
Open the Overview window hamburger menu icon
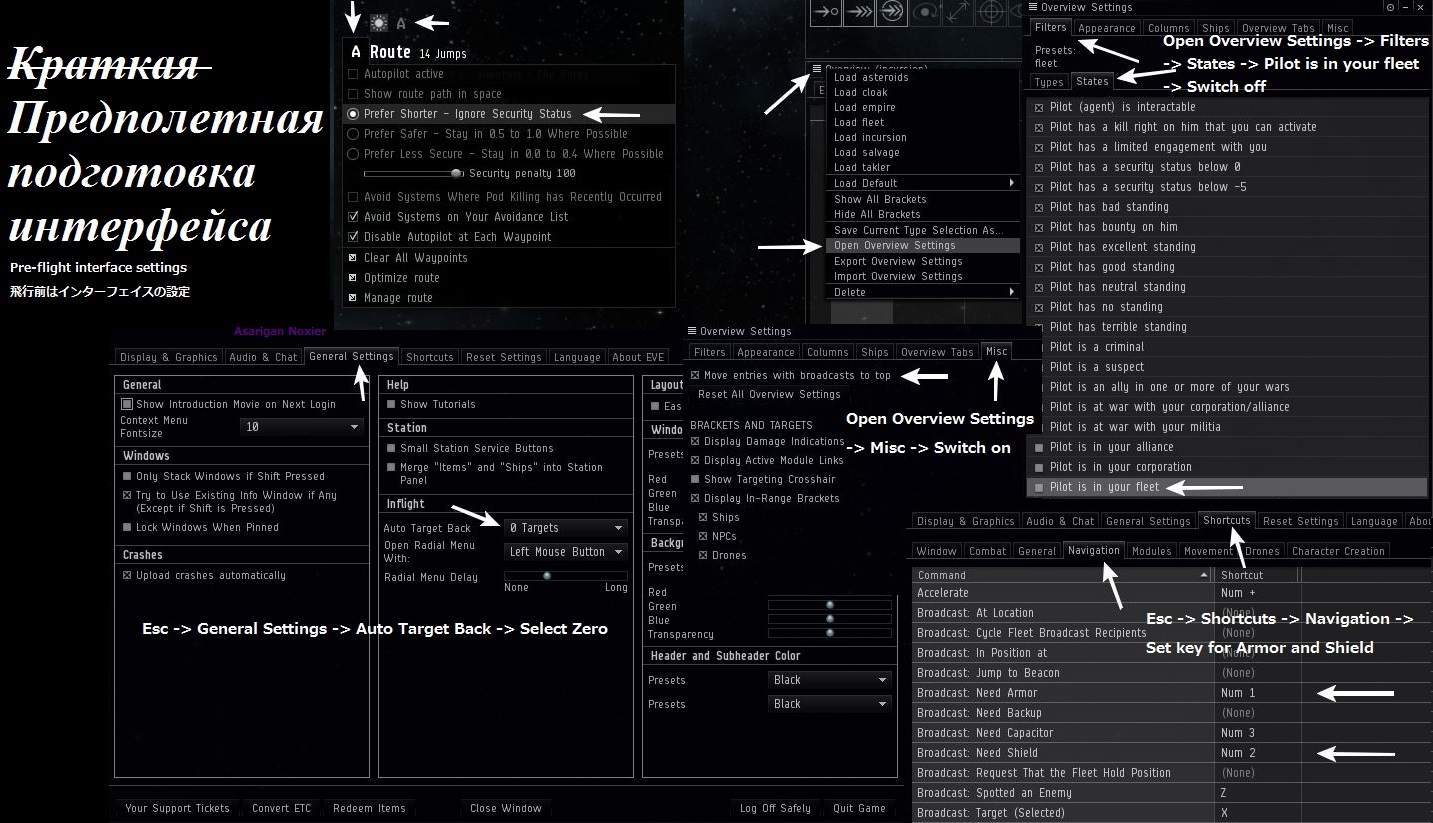(817, 68)
